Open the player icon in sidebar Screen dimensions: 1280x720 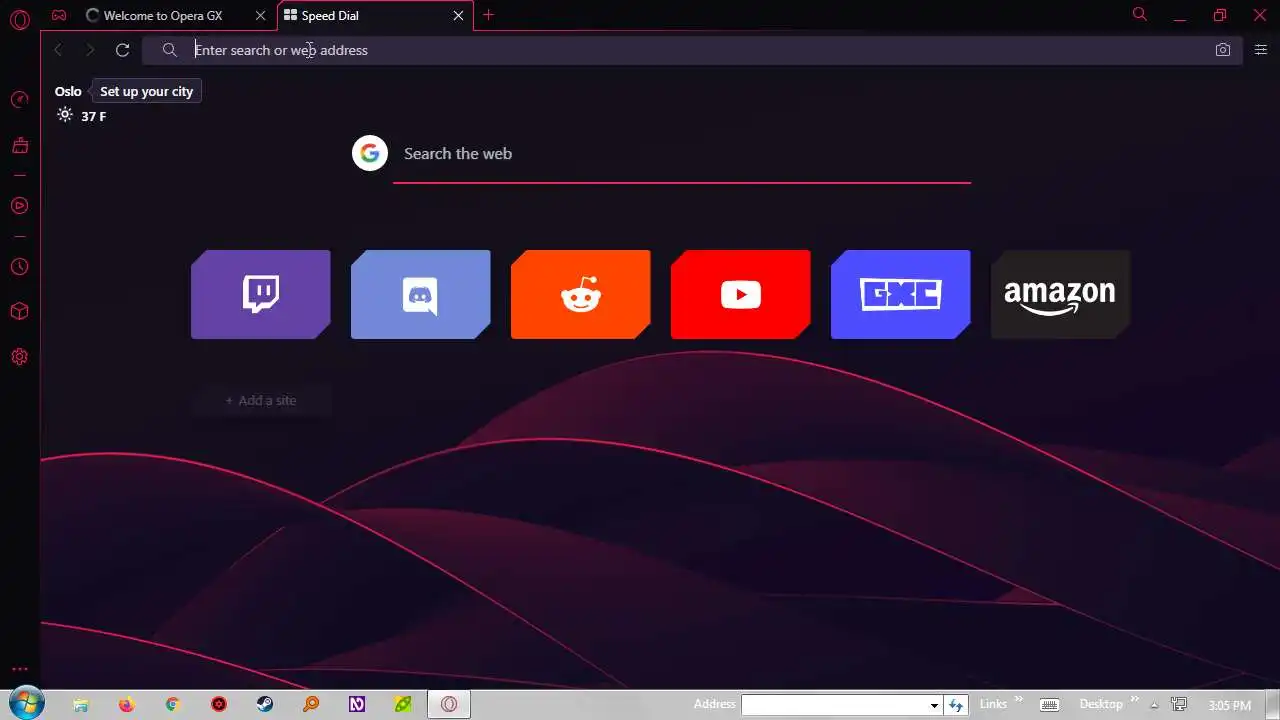(x=19, y=206)
